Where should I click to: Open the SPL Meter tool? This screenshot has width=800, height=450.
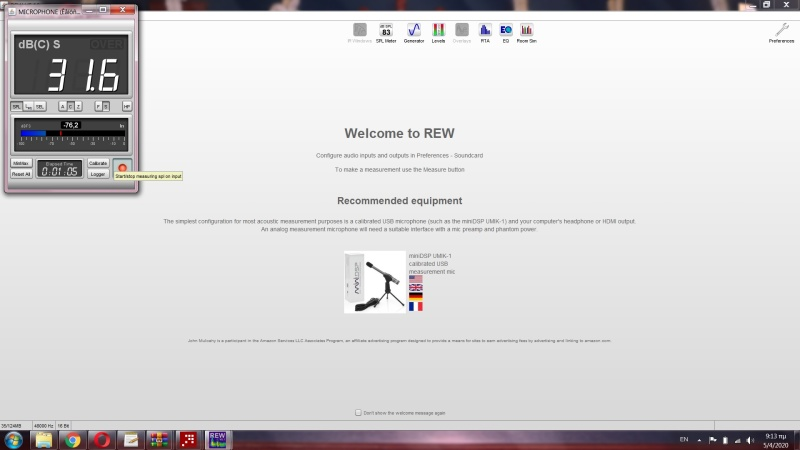point(386,32)
